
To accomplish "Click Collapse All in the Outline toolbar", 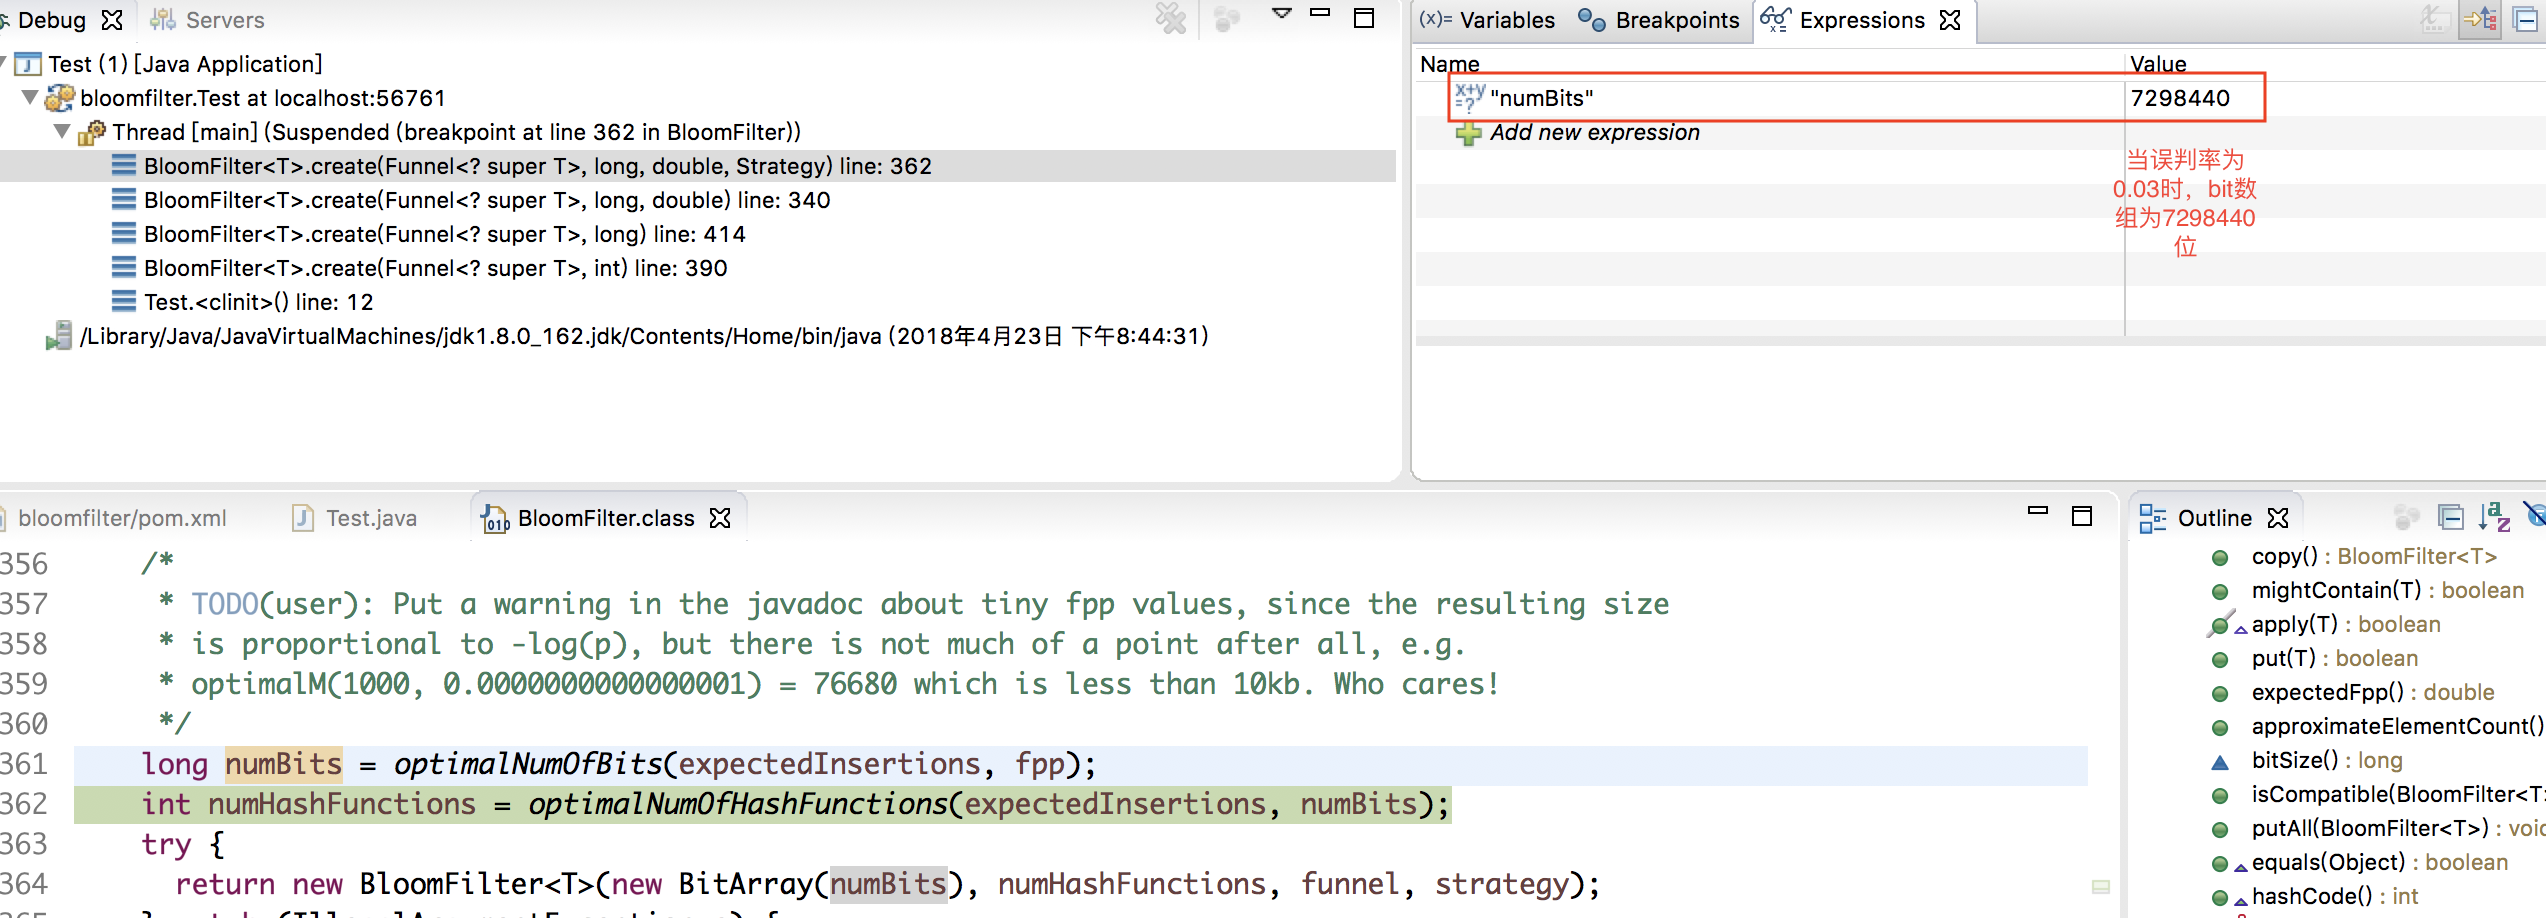I will [2451, 517].
